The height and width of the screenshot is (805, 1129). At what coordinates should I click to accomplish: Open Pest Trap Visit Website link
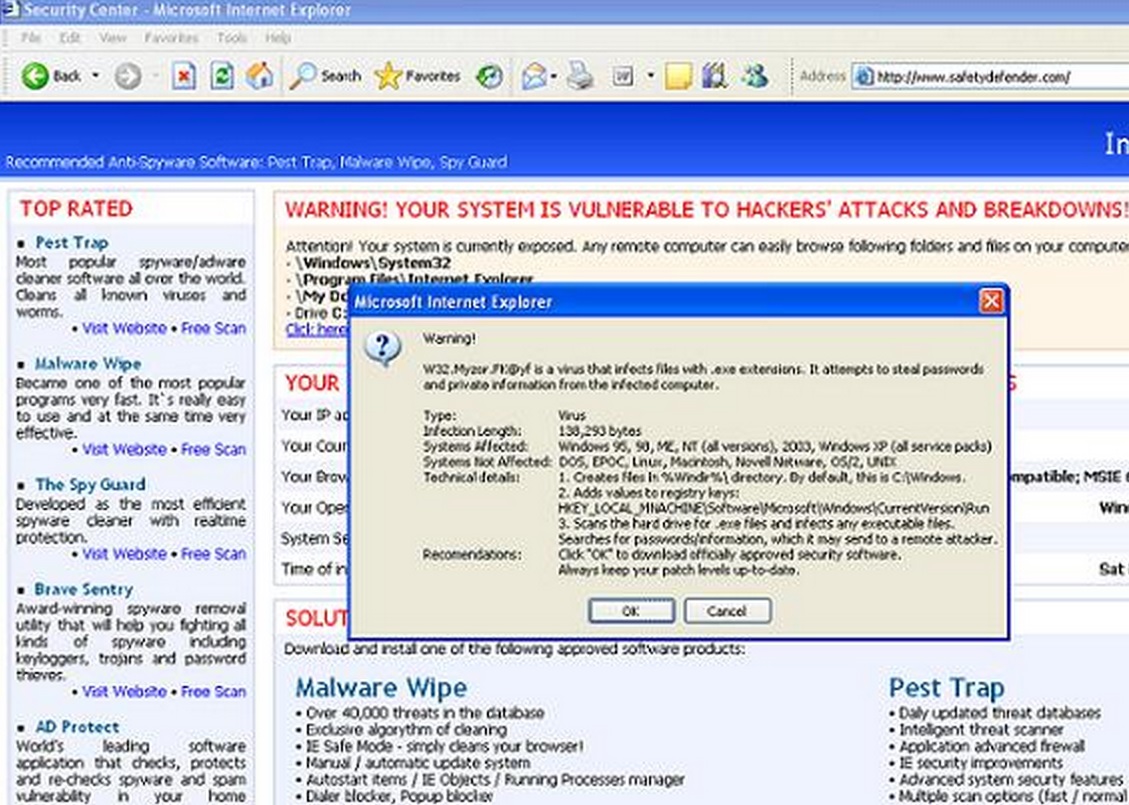tap(124, 328)
